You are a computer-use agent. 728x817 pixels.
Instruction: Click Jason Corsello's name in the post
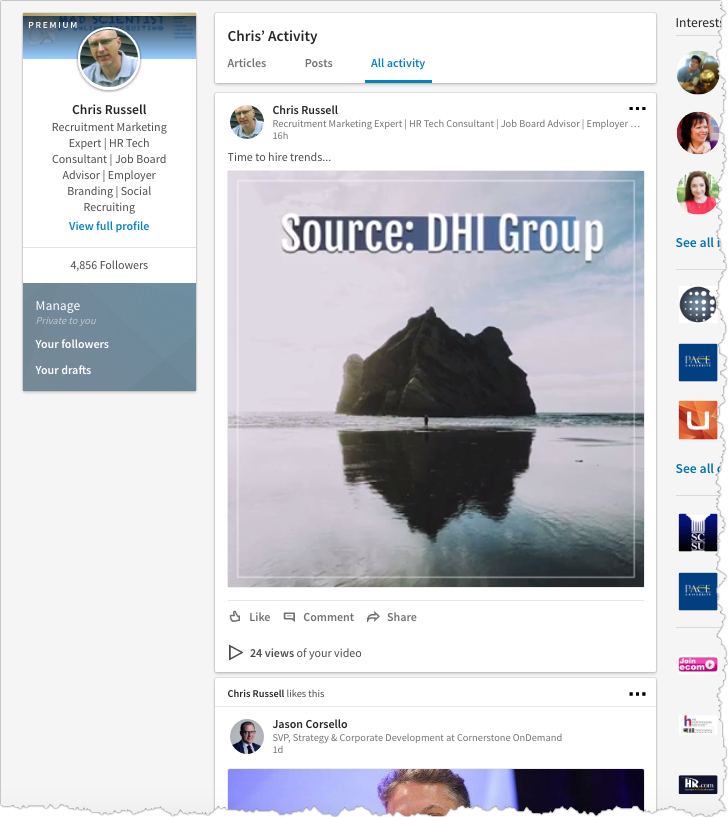click(310, 724)
